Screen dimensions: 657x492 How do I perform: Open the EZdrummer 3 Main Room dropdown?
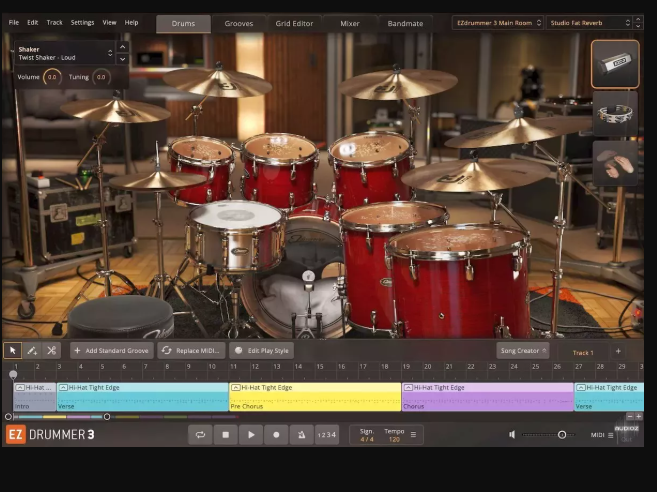498,23
